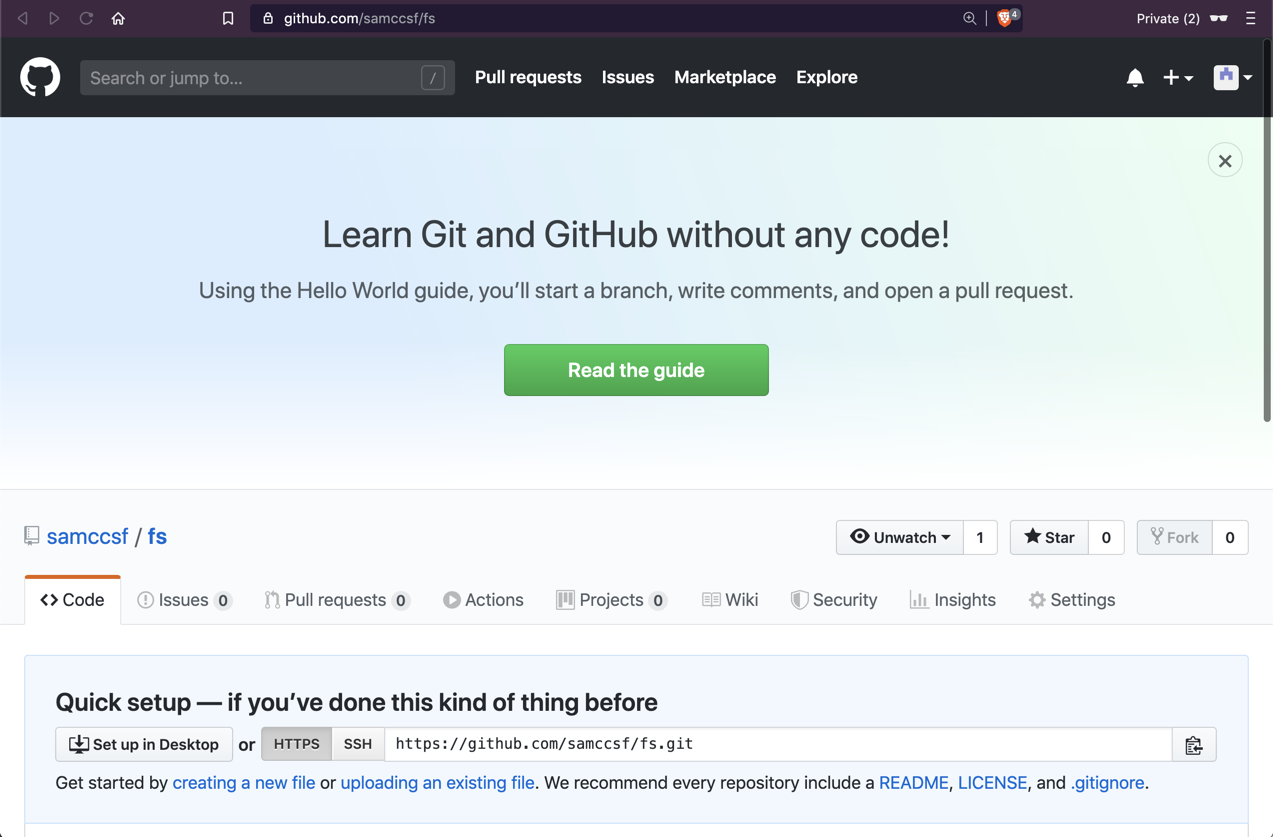The height and width of the screenshot is (837, 1273).
Task: Click the Private window glasses icon
Action: coord(1218,18)
